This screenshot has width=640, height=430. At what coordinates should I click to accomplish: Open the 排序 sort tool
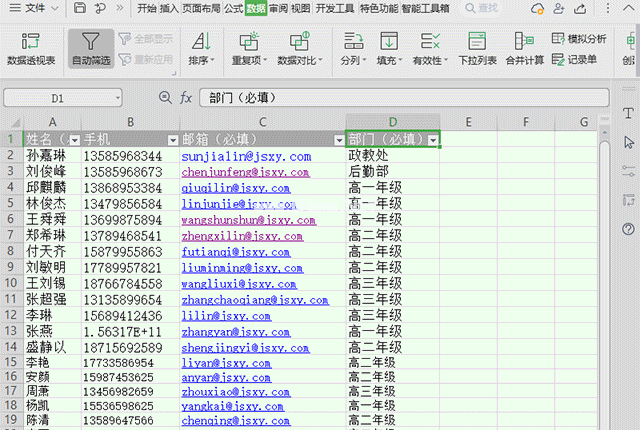coord(201,49)
